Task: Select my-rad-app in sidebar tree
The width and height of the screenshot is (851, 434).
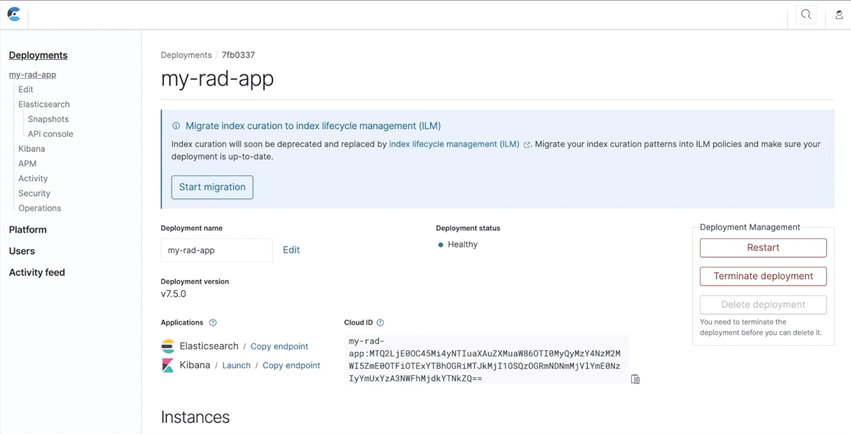Action: point(33,75)
